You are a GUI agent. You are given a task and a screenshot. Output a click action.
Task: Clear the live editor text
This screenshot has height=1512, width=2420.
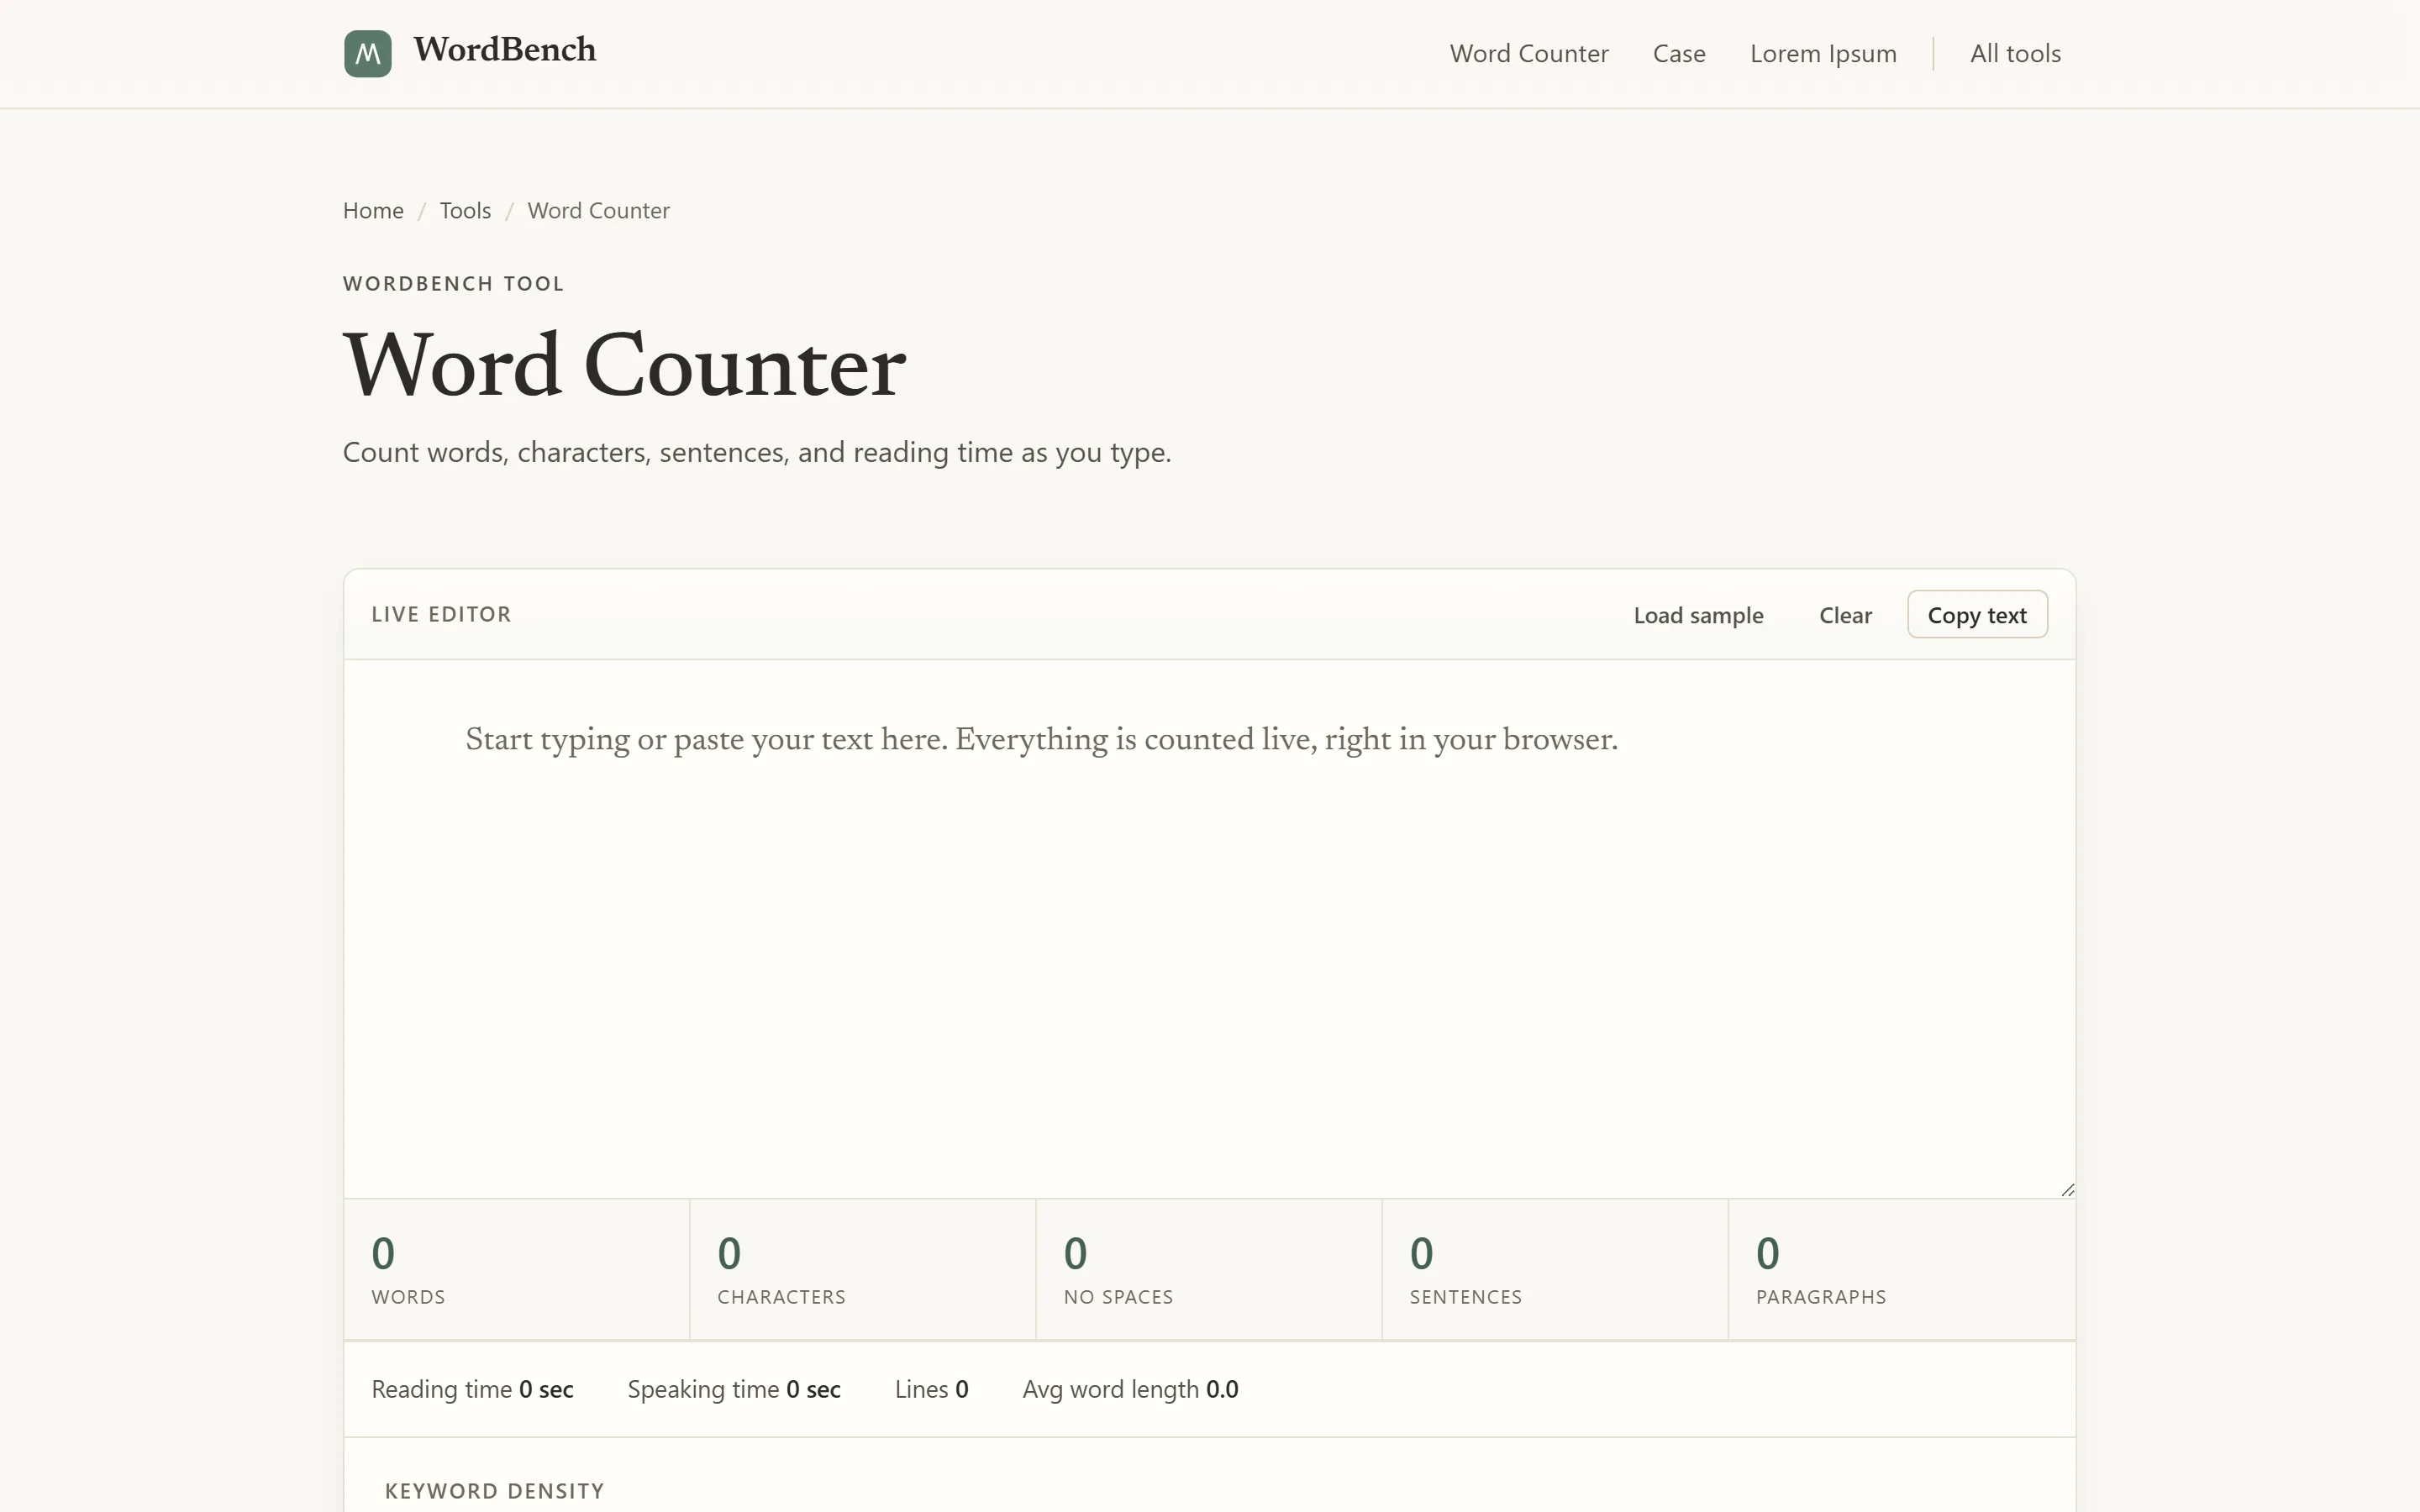(x=1845, y=615)
